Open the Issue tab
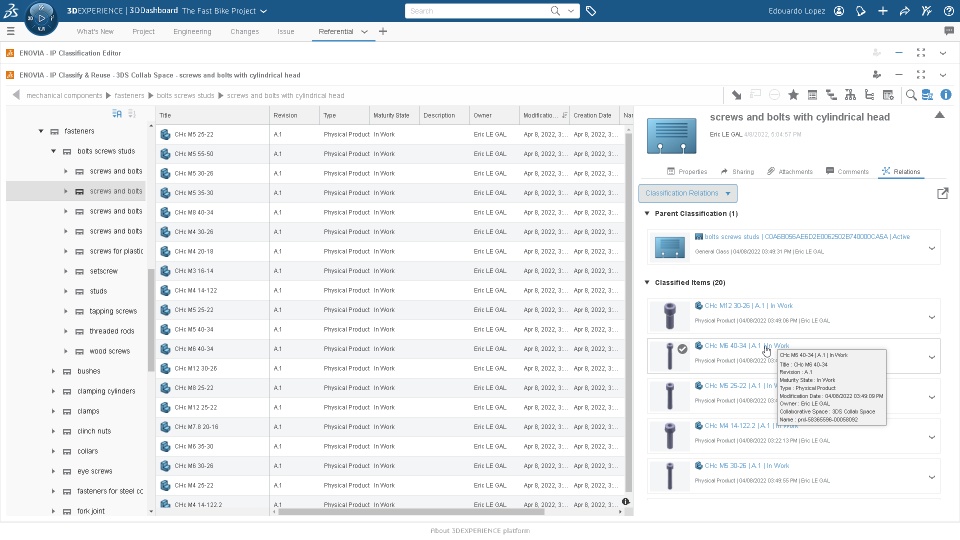960x540 pixels. [x=286, y=31]
